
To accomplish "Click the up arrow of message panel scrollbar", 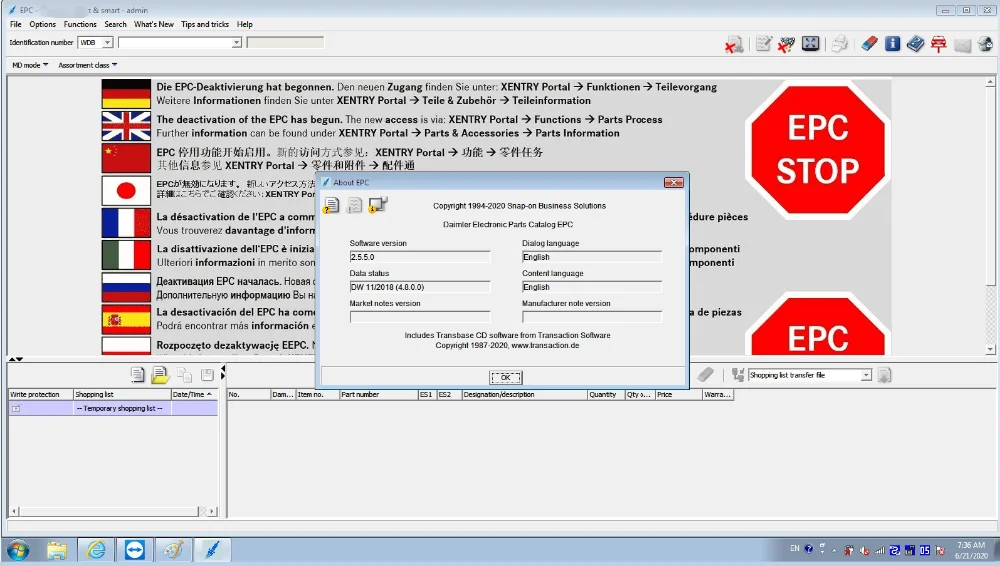I will [990, 82].
